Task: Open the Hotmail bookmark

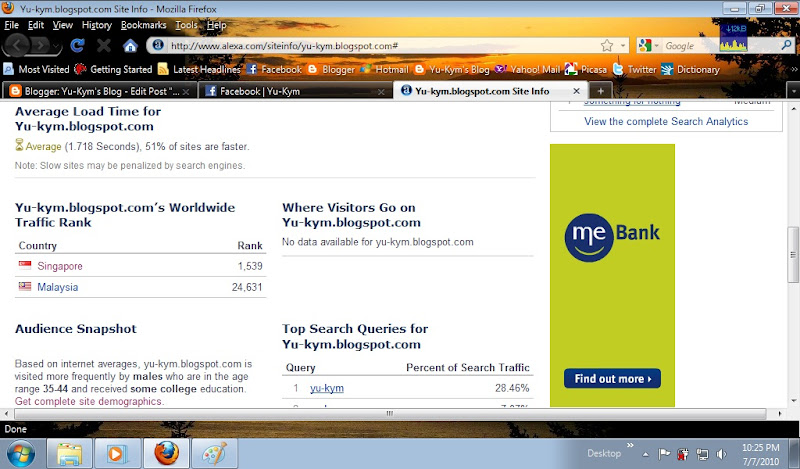Action: pos(384,69)
